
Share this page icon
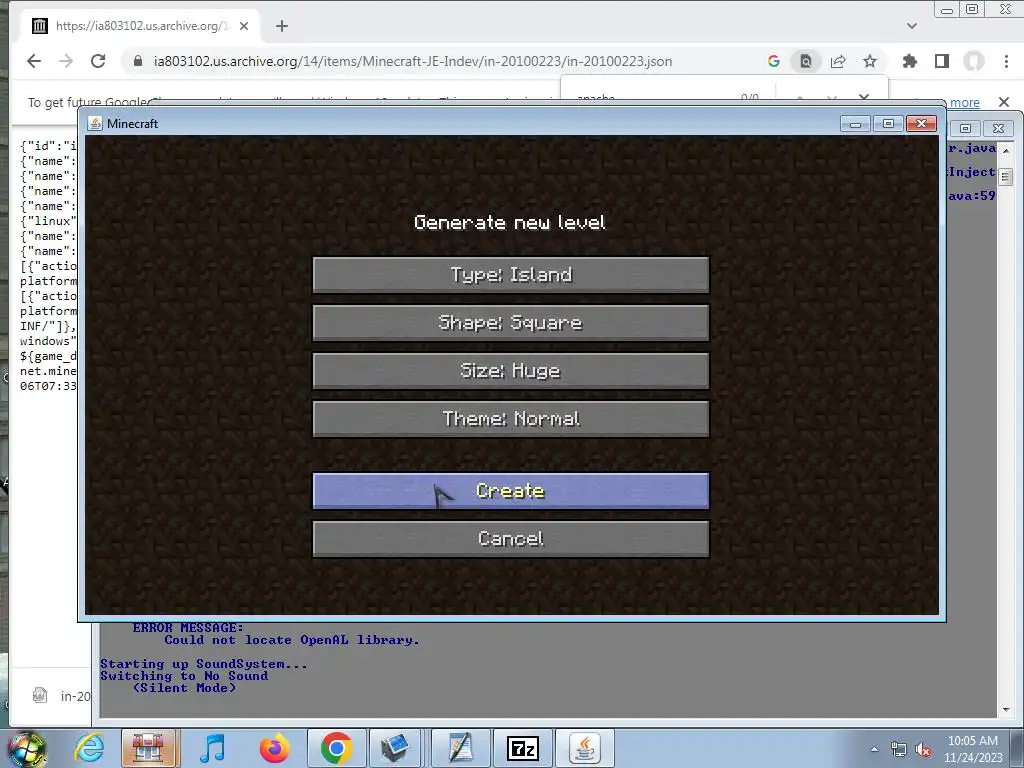838,61
